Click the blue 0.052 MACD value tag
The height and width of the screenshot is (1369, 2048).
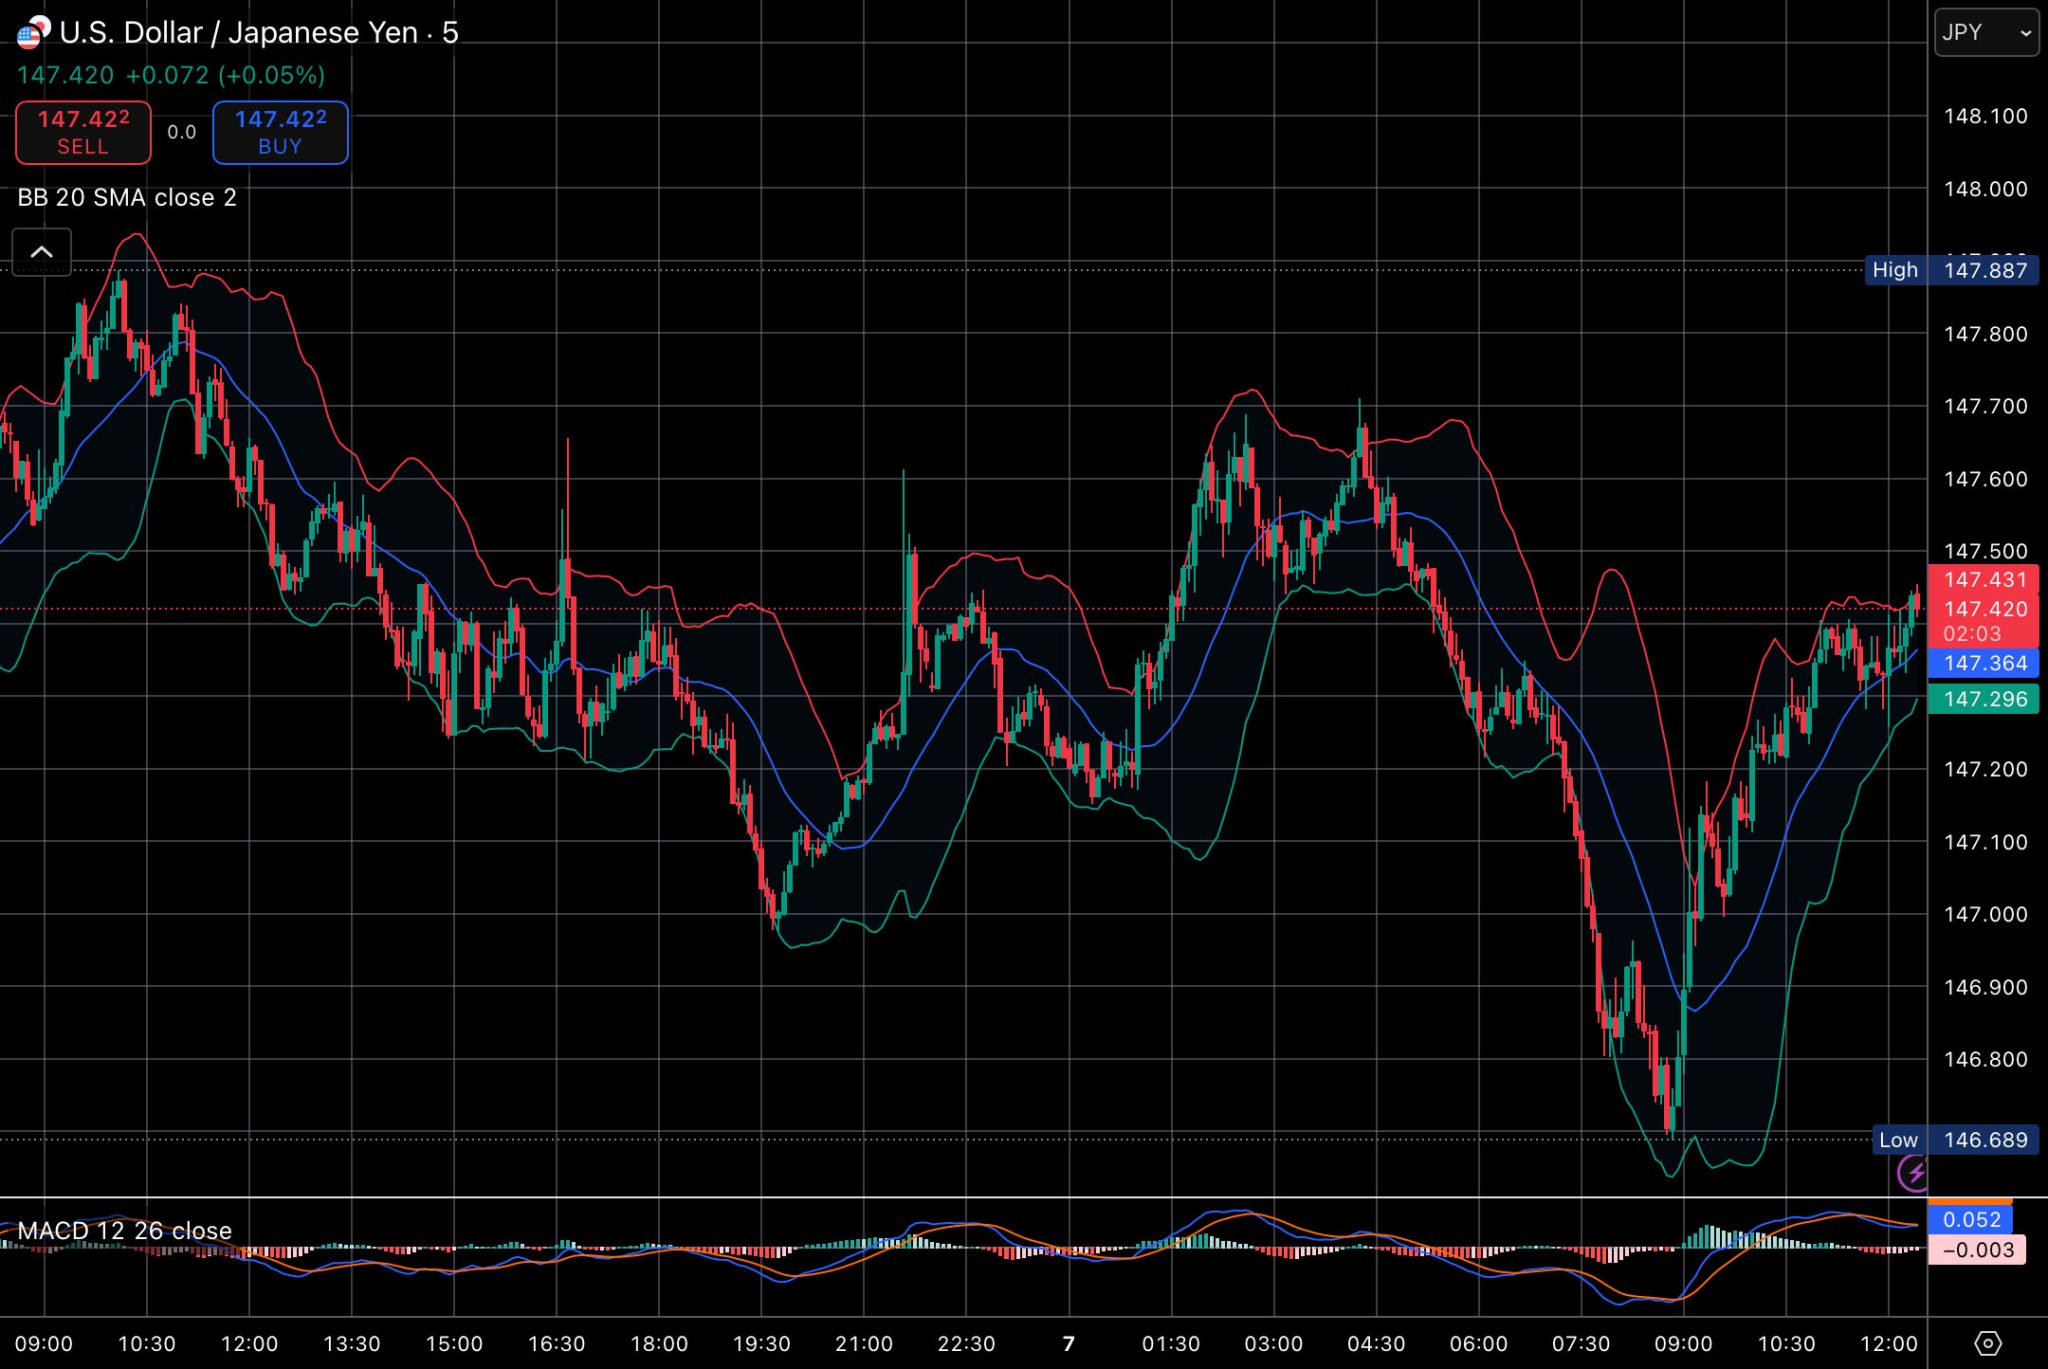[x=1971, y=1220]
